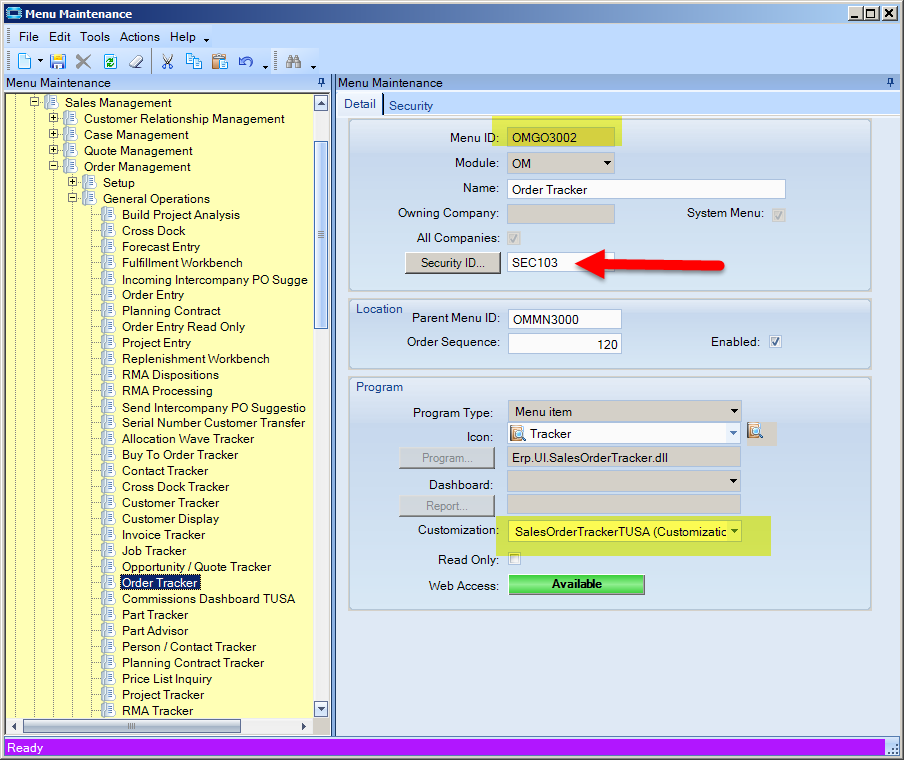Toggle the Enabled checkbox
The width and height of the screenshot is (904, 760).
(x=775, y=342)
